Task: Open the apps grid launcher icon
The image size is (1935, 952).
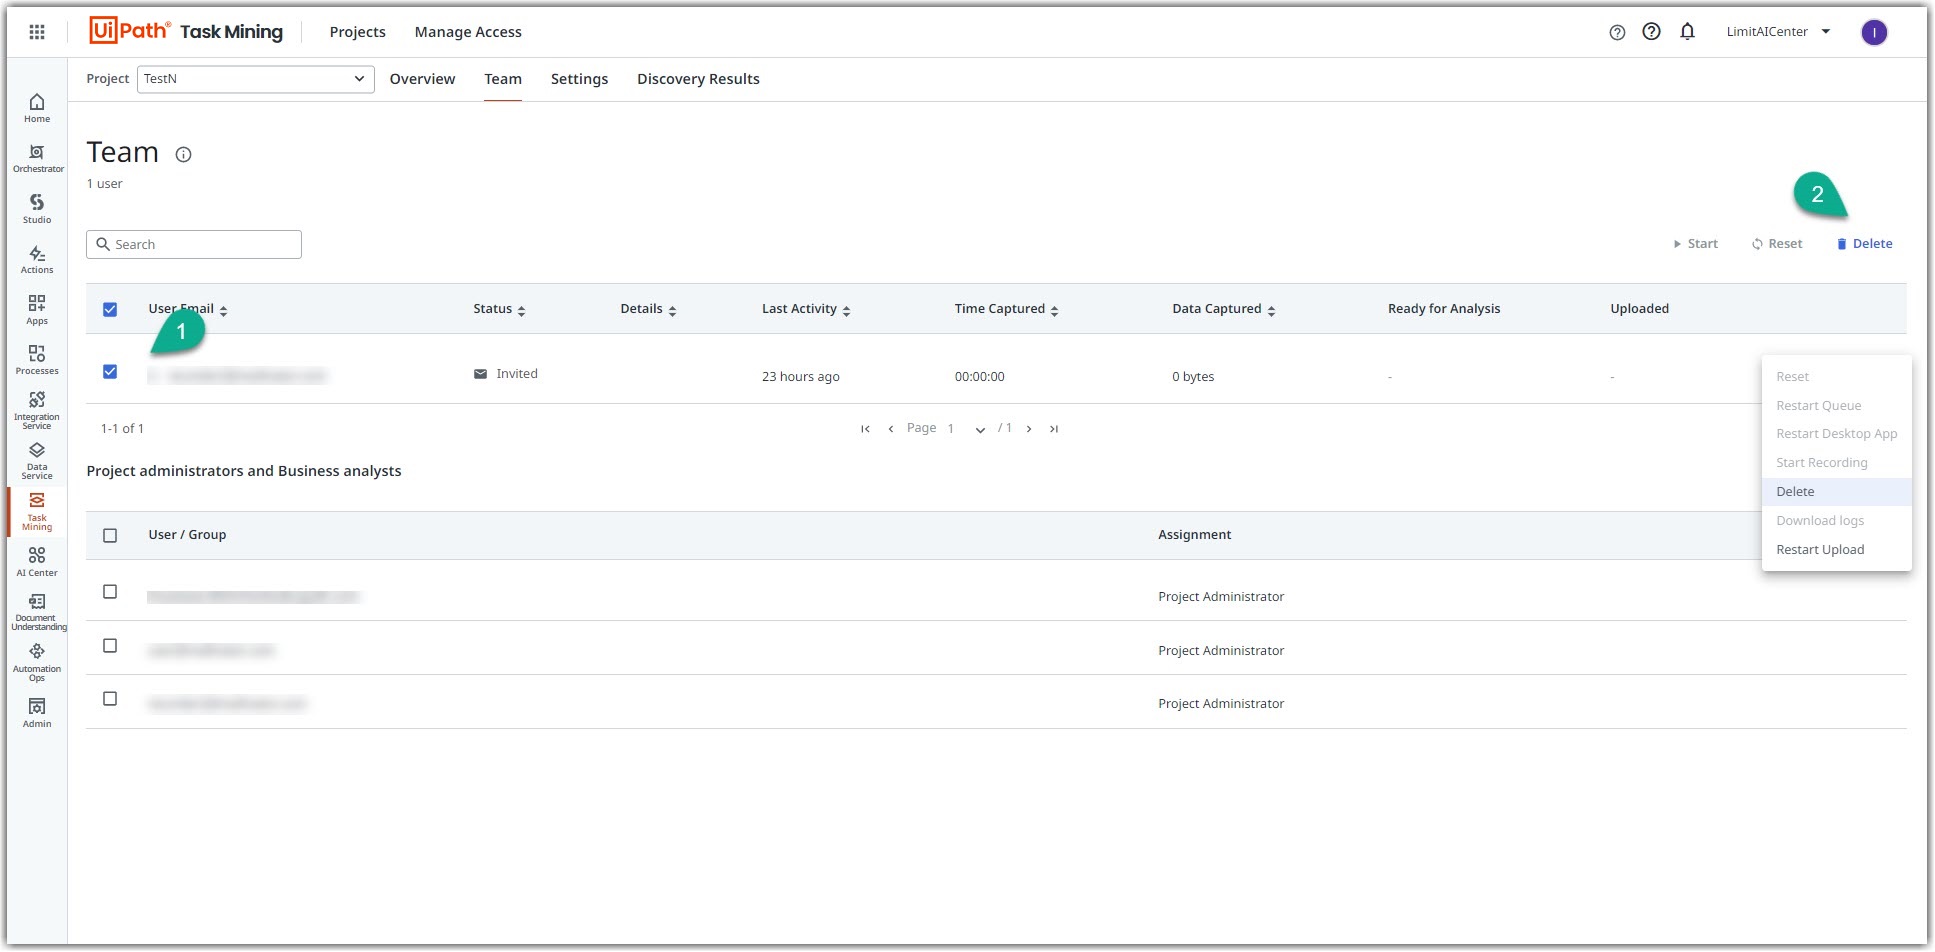Action: 37,32
